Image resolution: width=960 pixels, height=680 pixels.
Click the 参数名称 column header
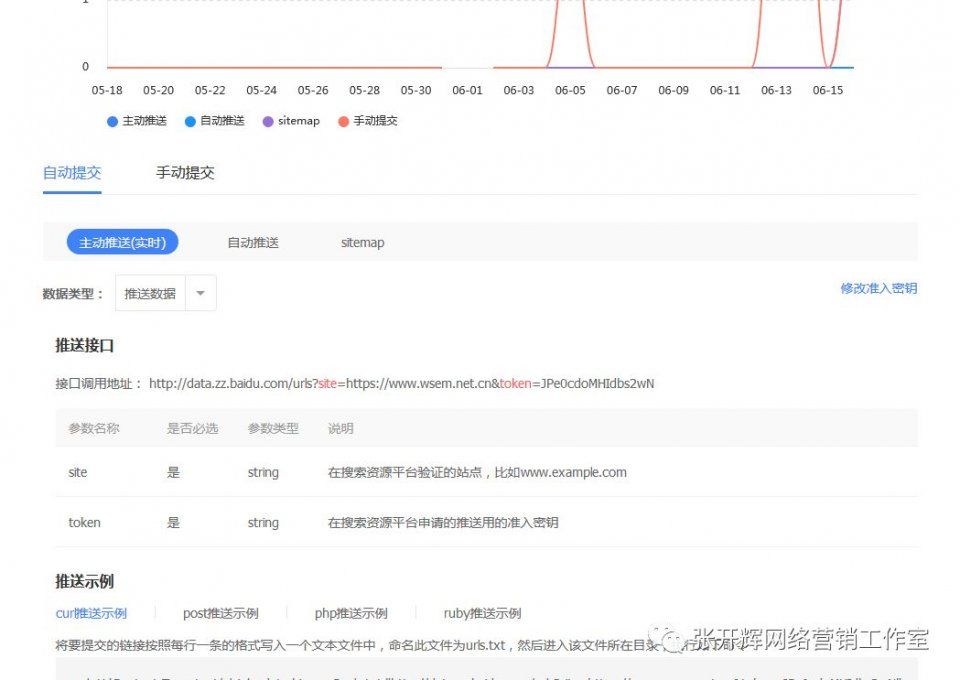[94, 428]
